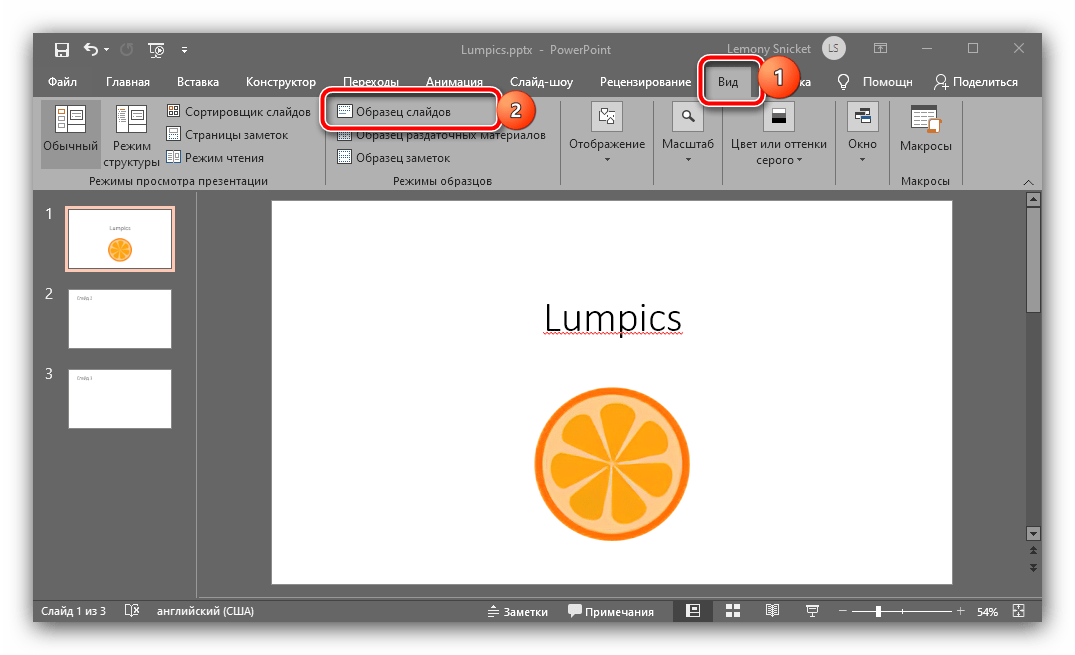Viewport: 1075px width, 655px height.
Task: Click the Save icon in title bar
Action: 62,49
